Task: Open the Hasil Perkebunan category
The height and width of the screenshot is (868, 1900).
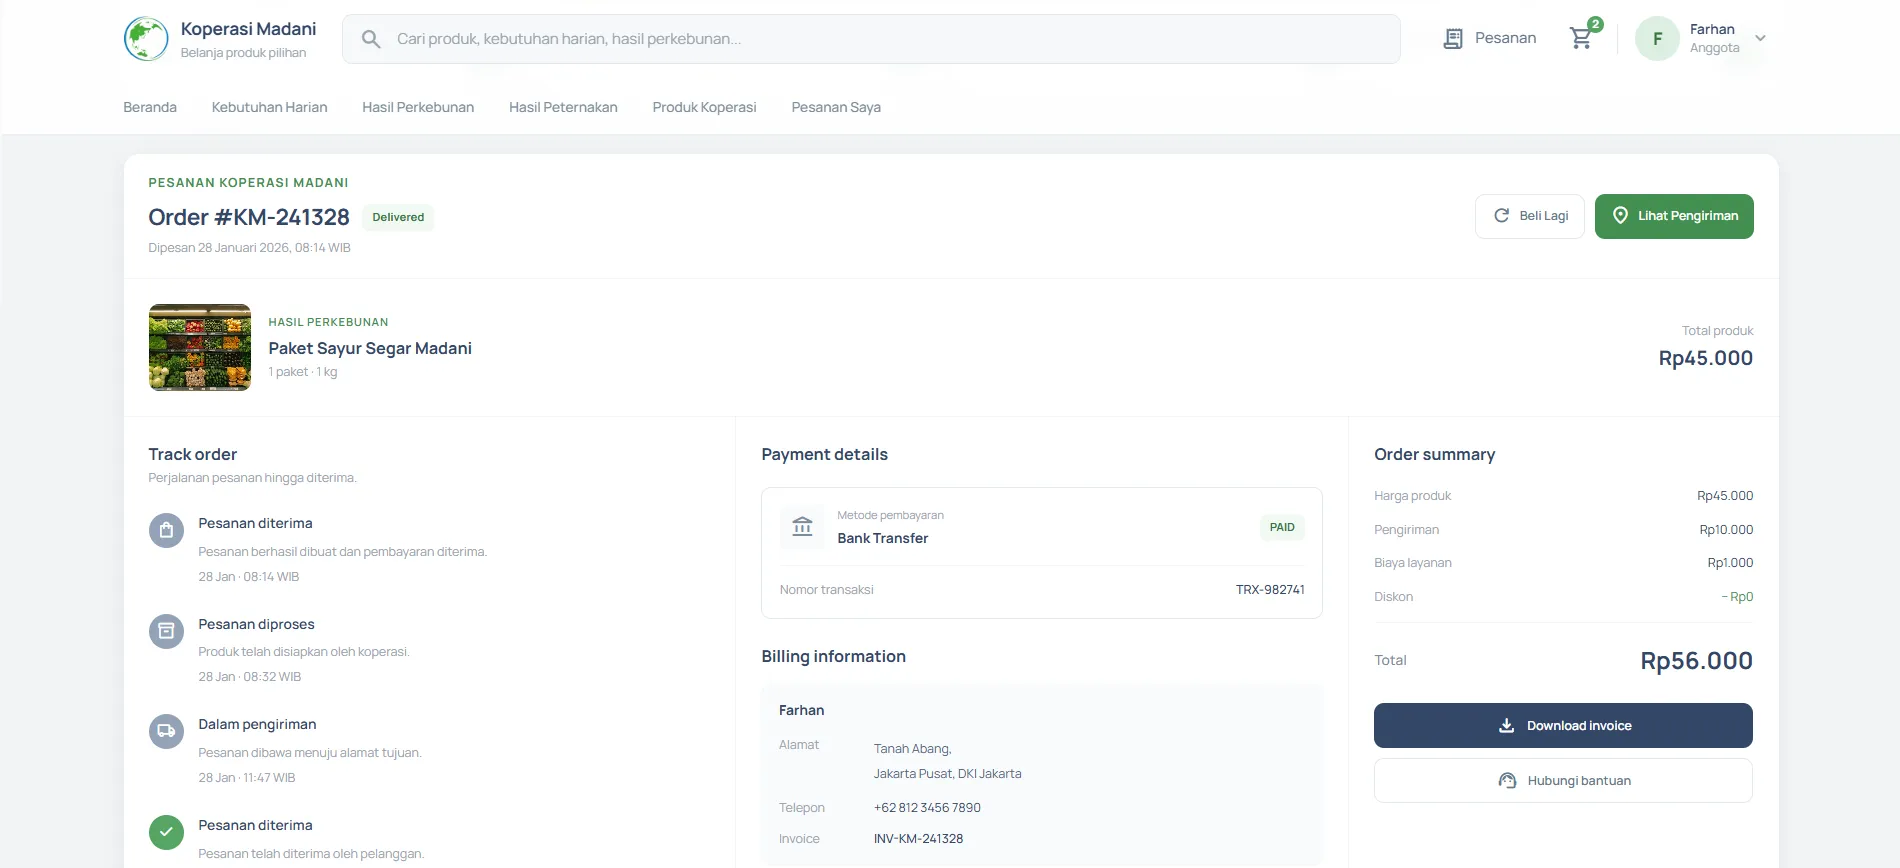Action: click(418, 107)
